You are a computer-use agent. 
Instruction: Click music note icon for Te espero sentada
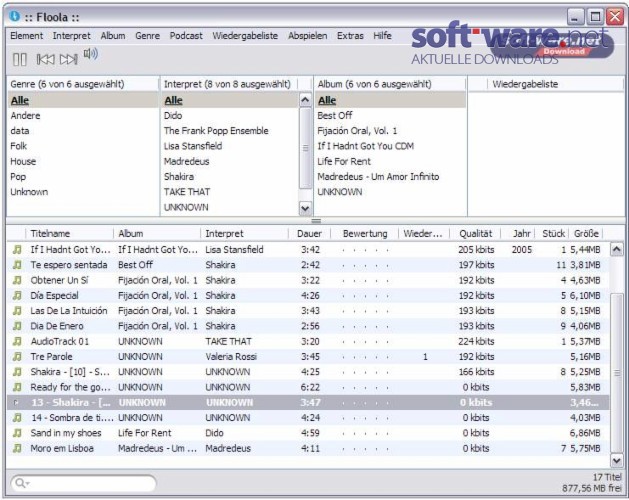pyautogui.click(x=17, y=265)
